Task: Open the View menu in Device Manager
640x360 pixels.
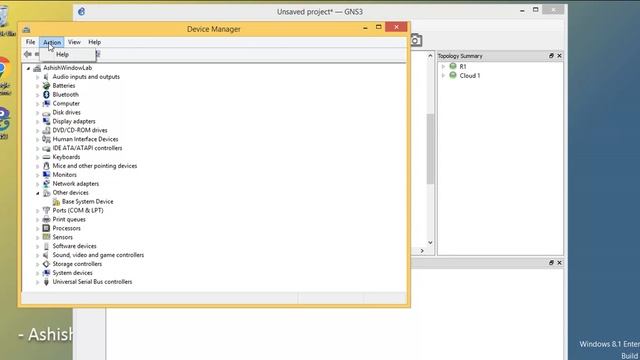Action: tap(74, 42)
